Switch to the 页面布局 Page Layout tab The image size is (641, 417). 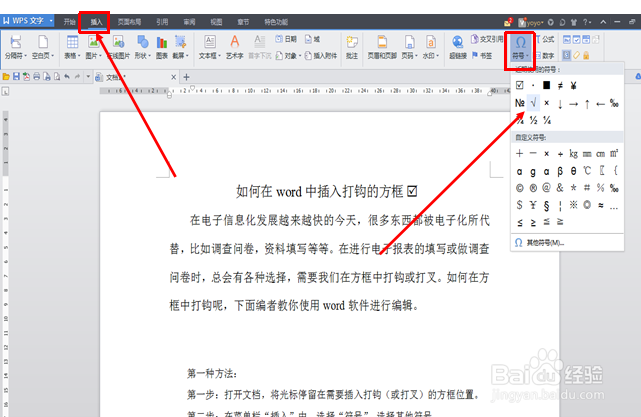(129, 22)
